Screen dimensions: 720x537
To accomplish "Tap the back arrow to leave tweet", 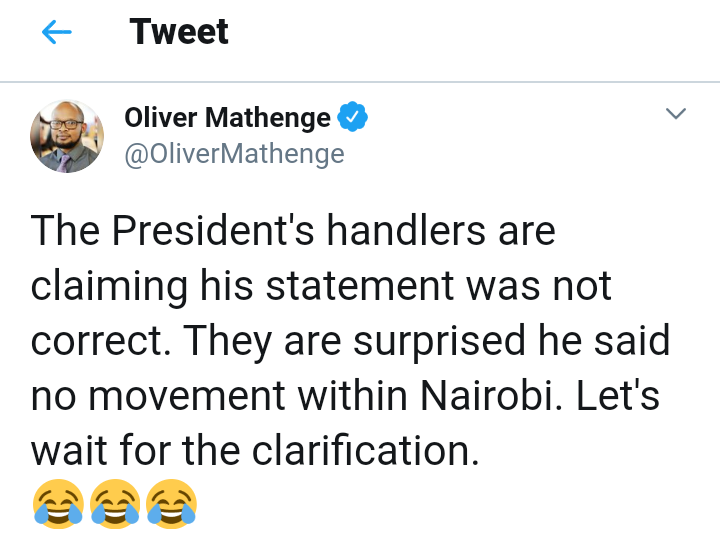I will [x=57, y=33].
